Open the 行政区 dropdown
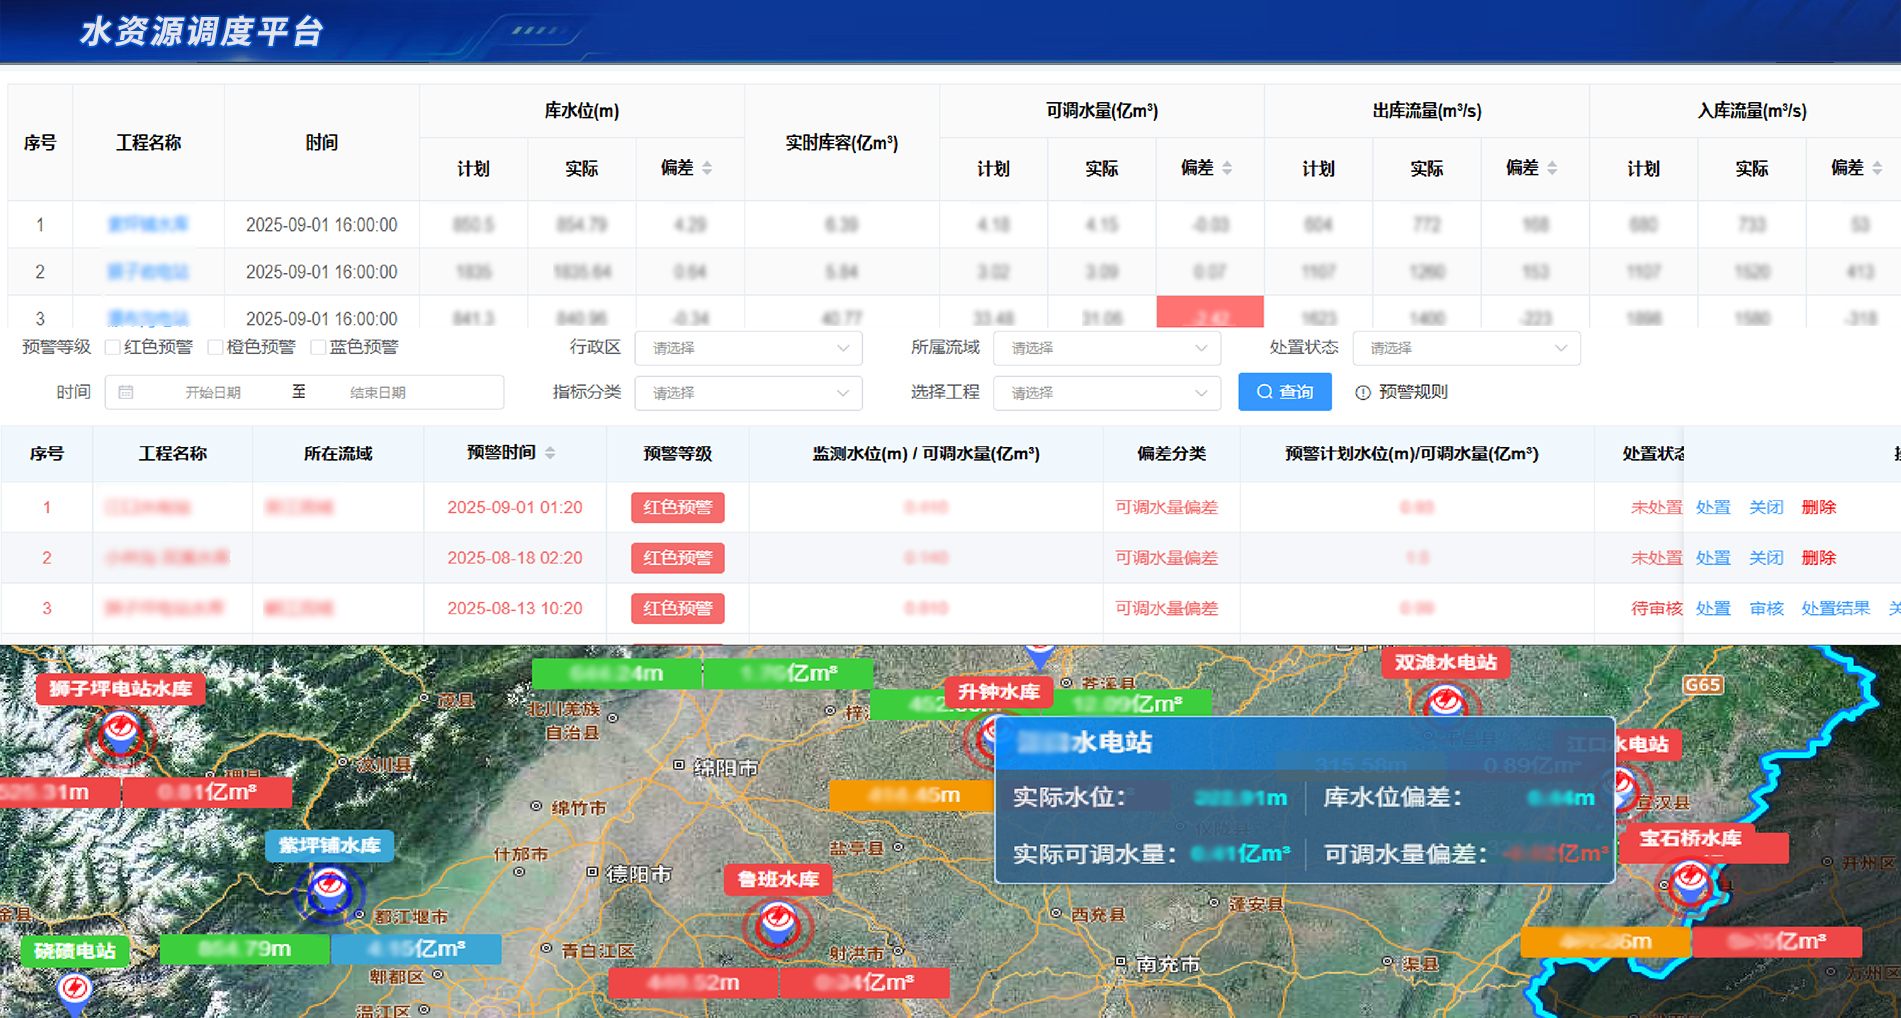This screenshot has width=1901, height=1018. pos(748,348)
